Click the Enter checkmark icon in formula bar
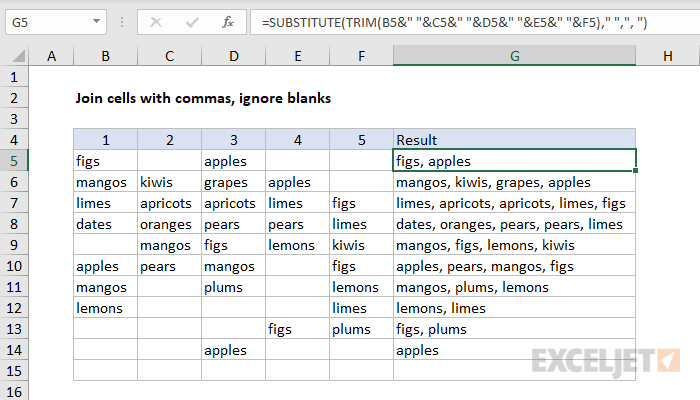 coord(192,22)
